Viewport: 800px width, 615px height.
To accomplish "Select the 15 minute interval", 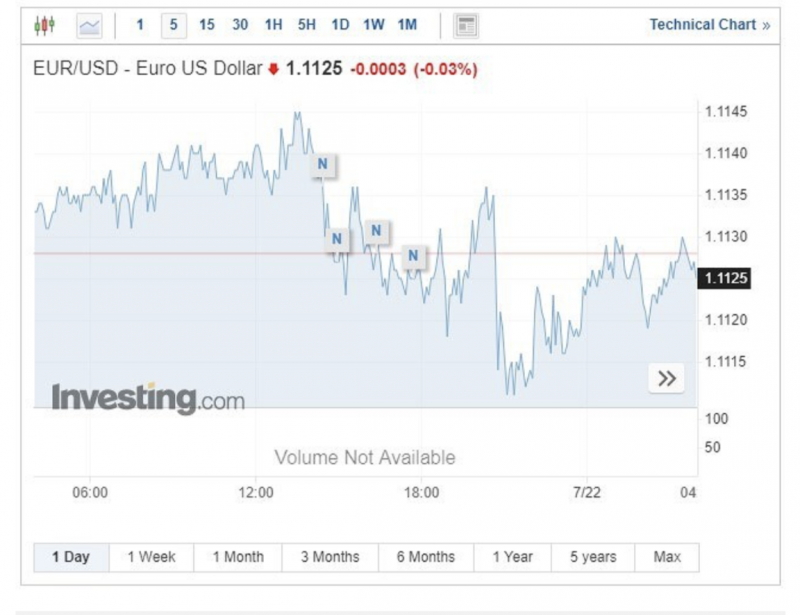I will tap(207, 25).
